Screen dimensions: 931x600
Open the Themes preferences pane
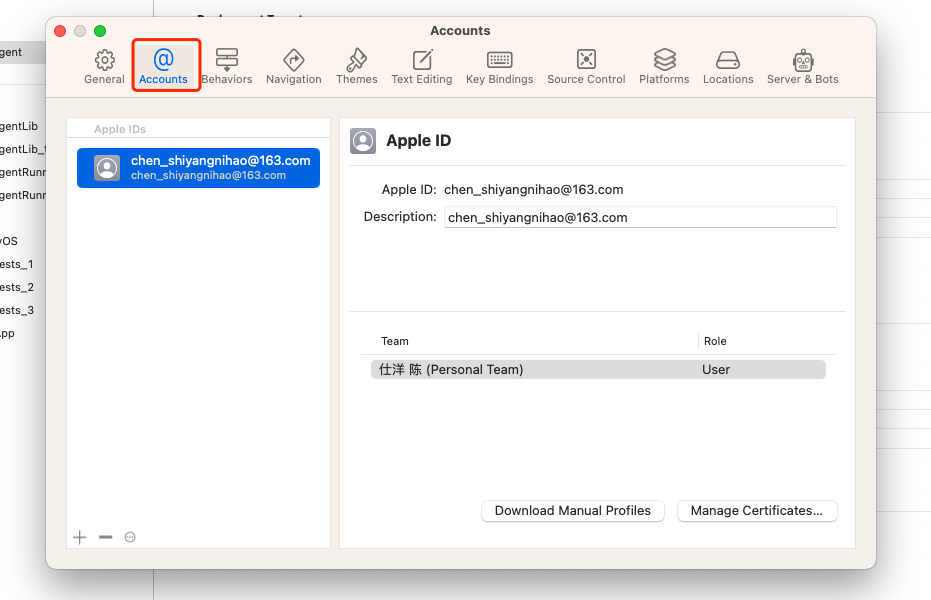(357, 66)
